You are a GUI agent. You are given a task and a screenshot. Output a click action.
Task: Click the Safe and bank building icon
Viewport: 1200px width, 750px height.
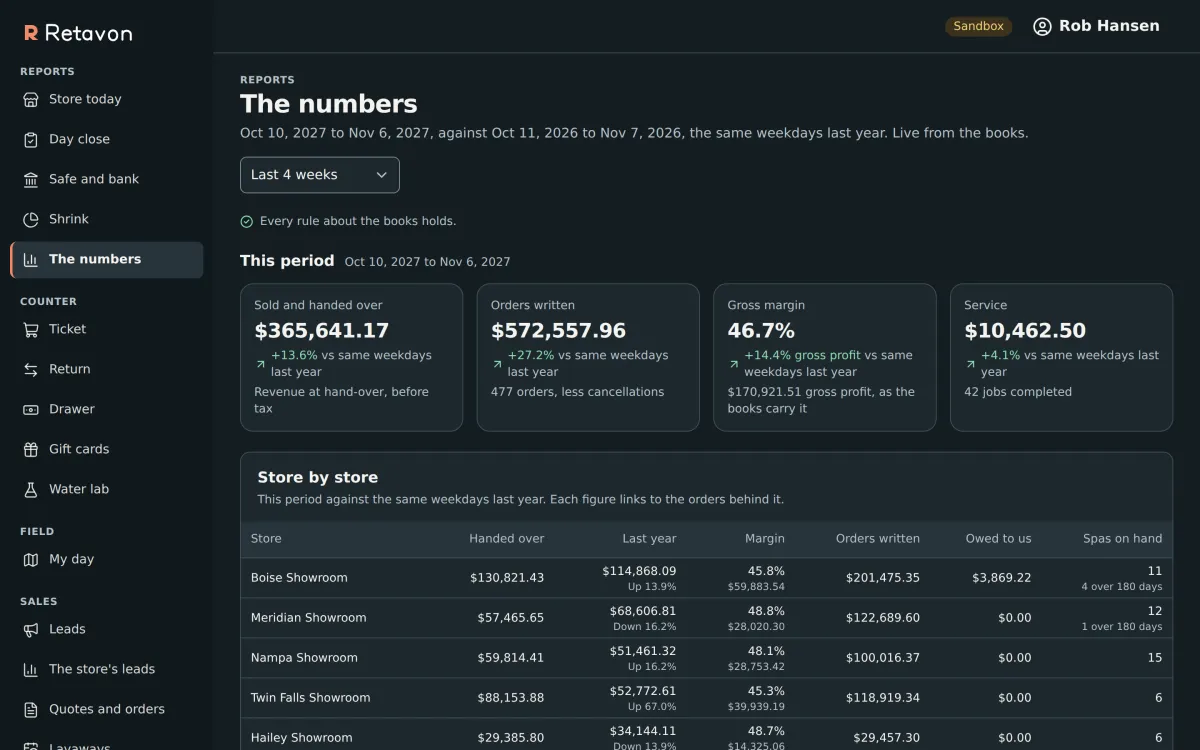tap(31, 179)
